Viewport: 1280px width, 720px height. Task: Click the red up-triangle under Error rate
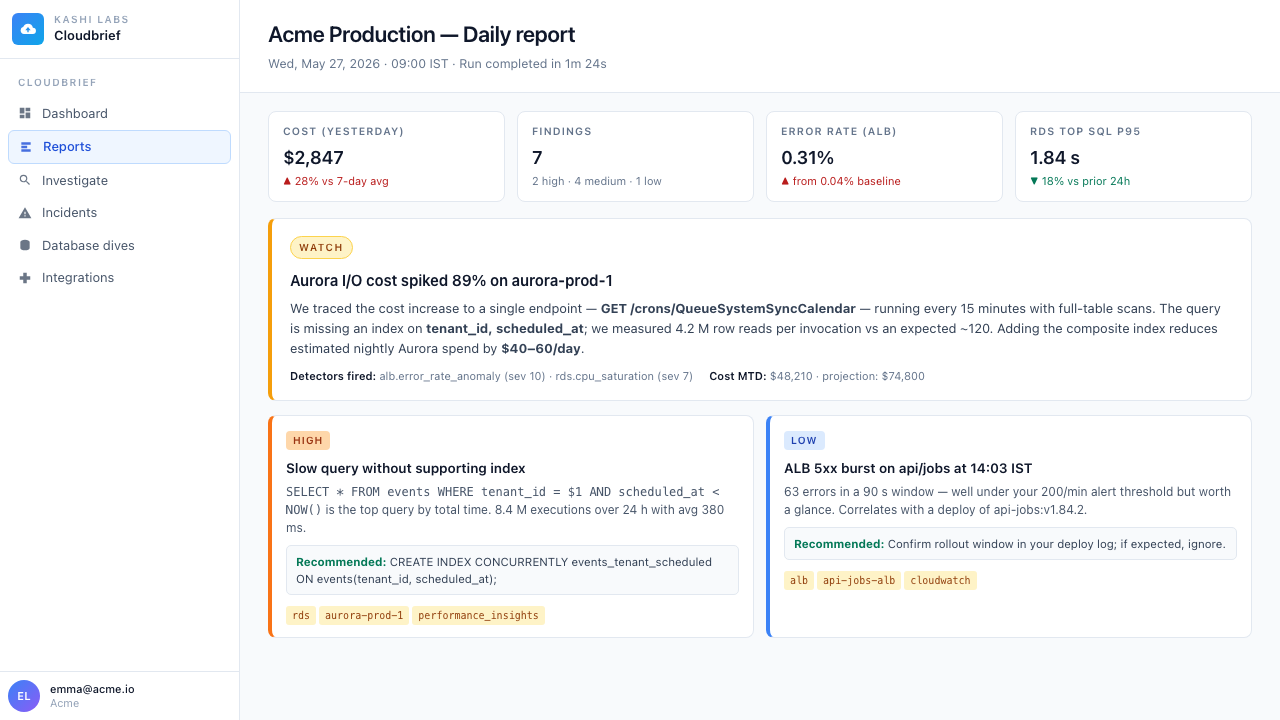tap(785, 181)
